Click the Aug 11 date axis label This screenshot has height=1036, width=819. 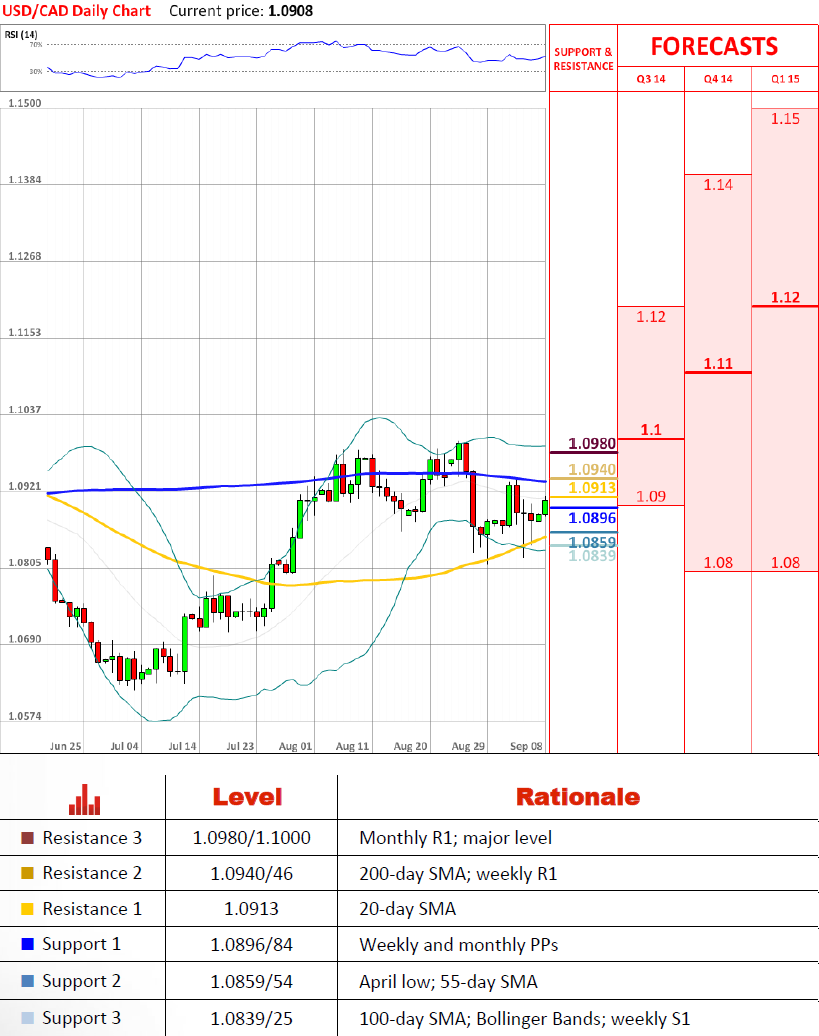(x=353, y=746)
